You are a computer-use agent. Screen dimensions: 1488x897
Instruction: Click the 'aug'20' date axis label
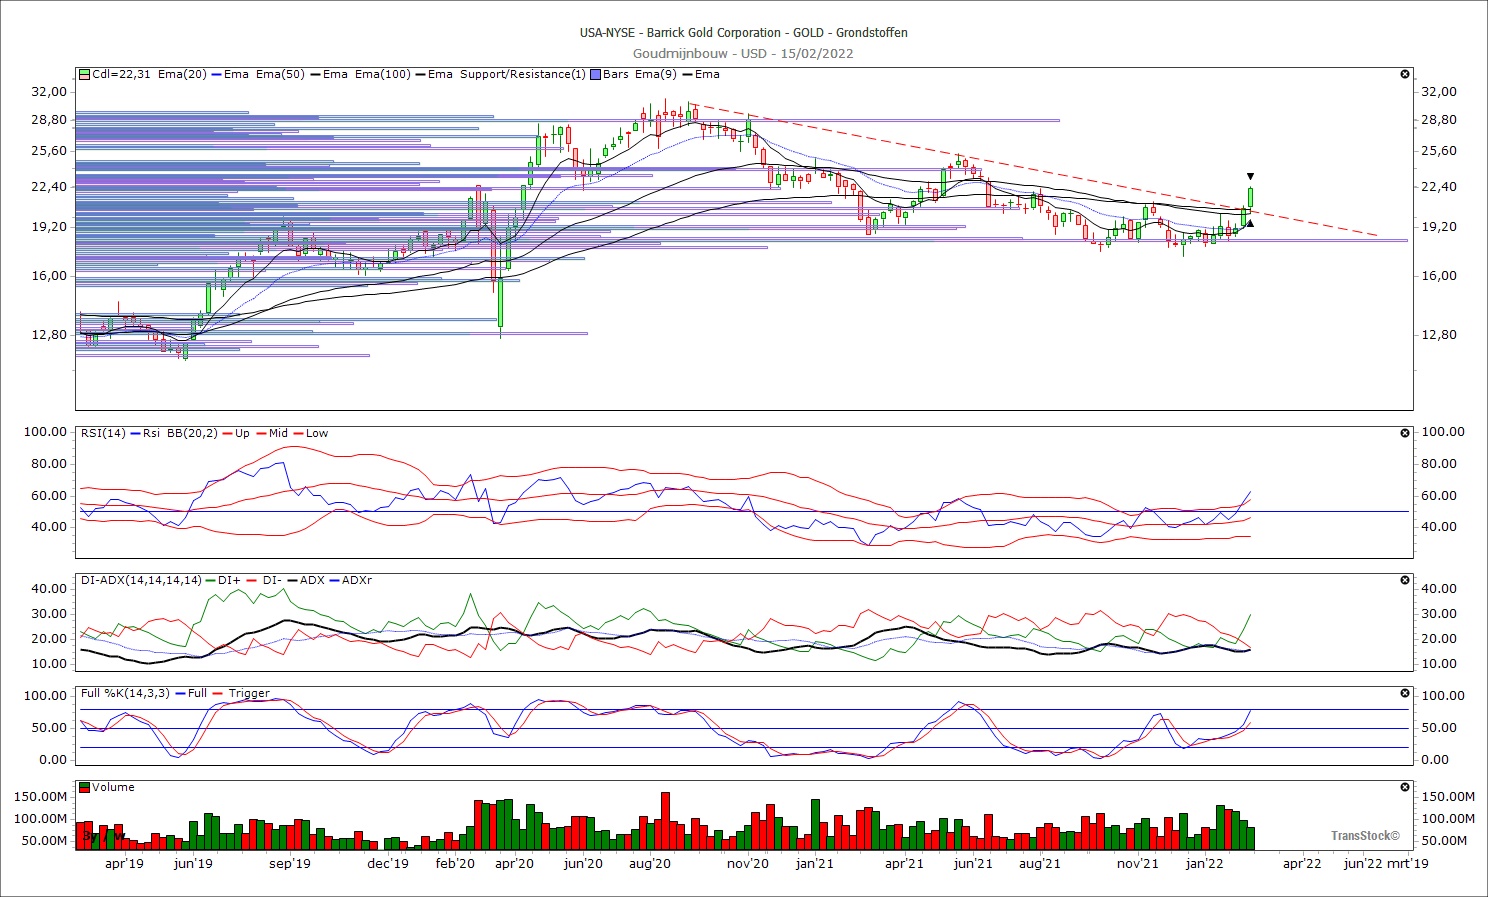tap(650, 863)
